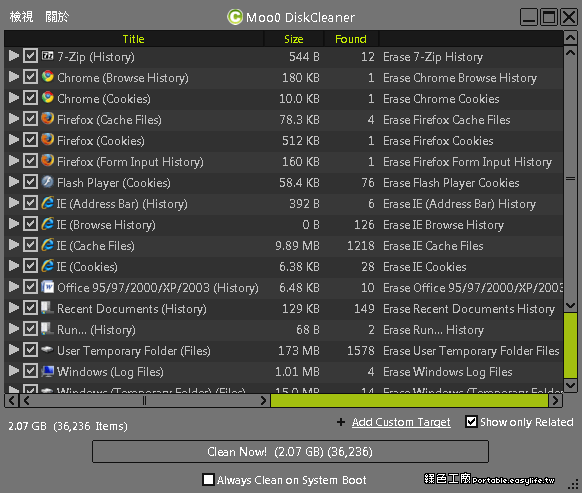
Task: Uncheck the Windows (Log Files) checkbox
Action: [30, 371]
